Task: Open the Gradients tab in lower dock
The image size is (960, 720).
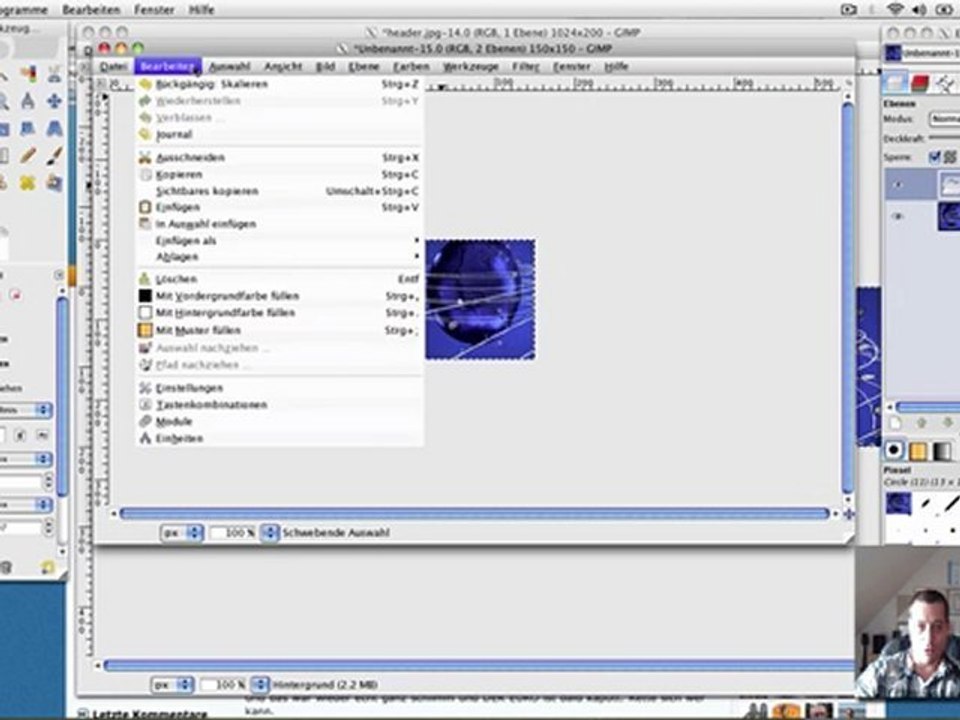Action: coord(942,451)
